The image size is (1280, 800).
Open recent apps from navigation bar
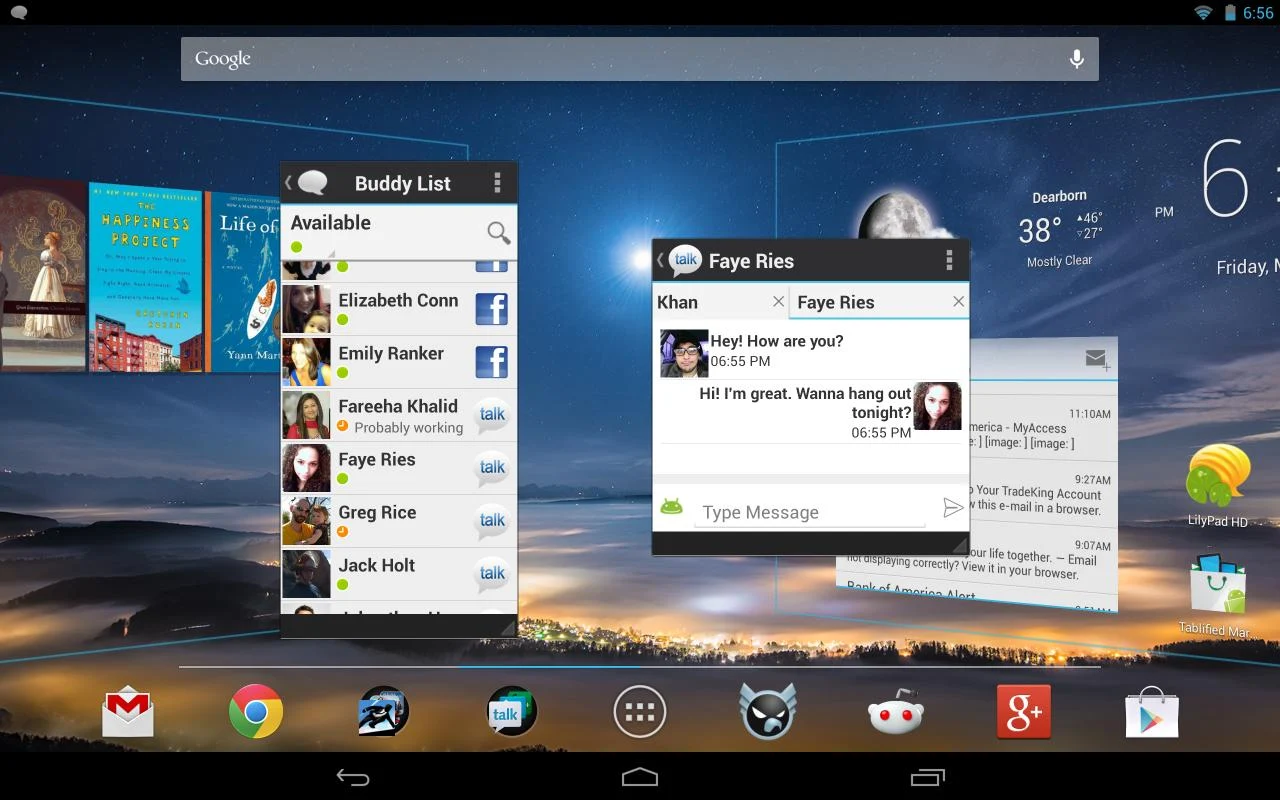(x=927, y=777)
